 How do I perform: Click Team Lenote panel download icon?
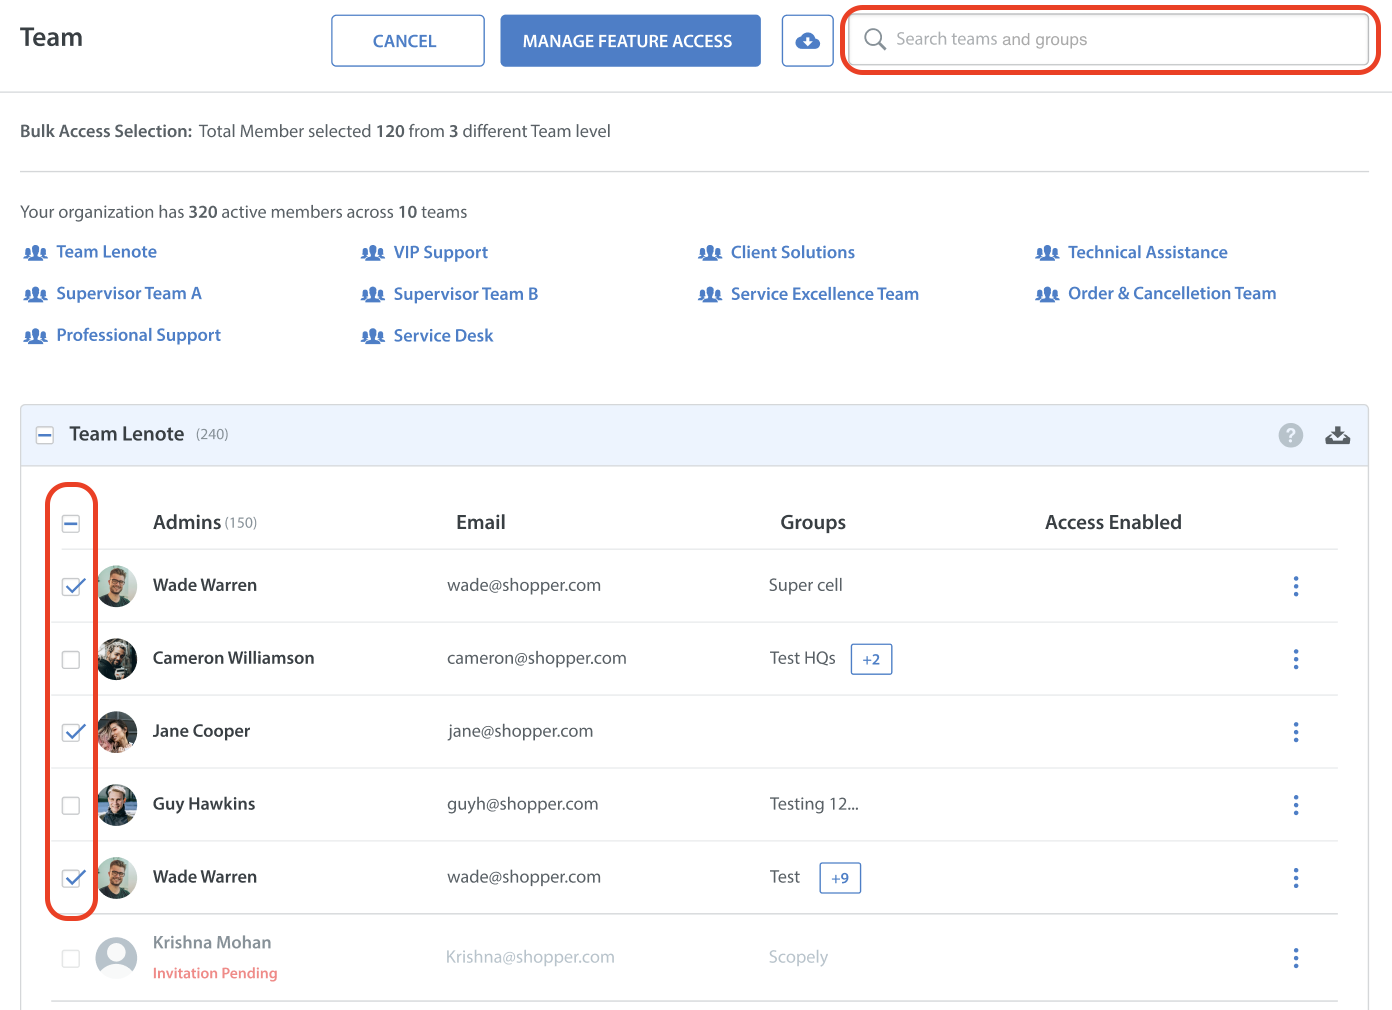click(1337, 435)
